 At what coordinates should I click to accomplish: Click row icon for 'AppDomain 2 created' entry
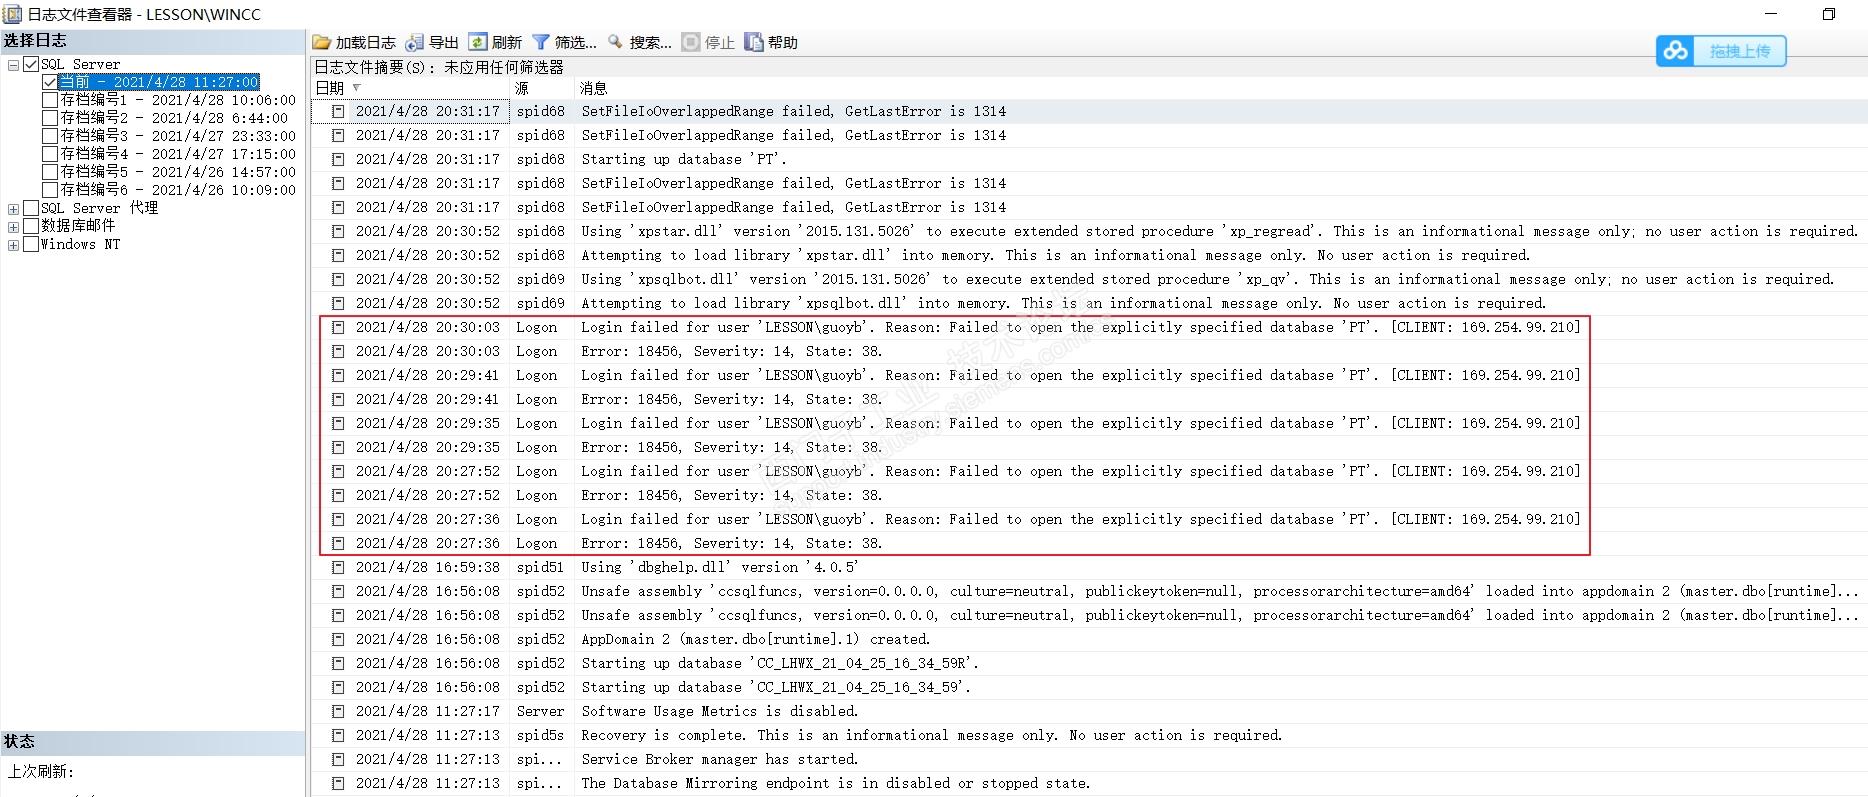(338, 639)
